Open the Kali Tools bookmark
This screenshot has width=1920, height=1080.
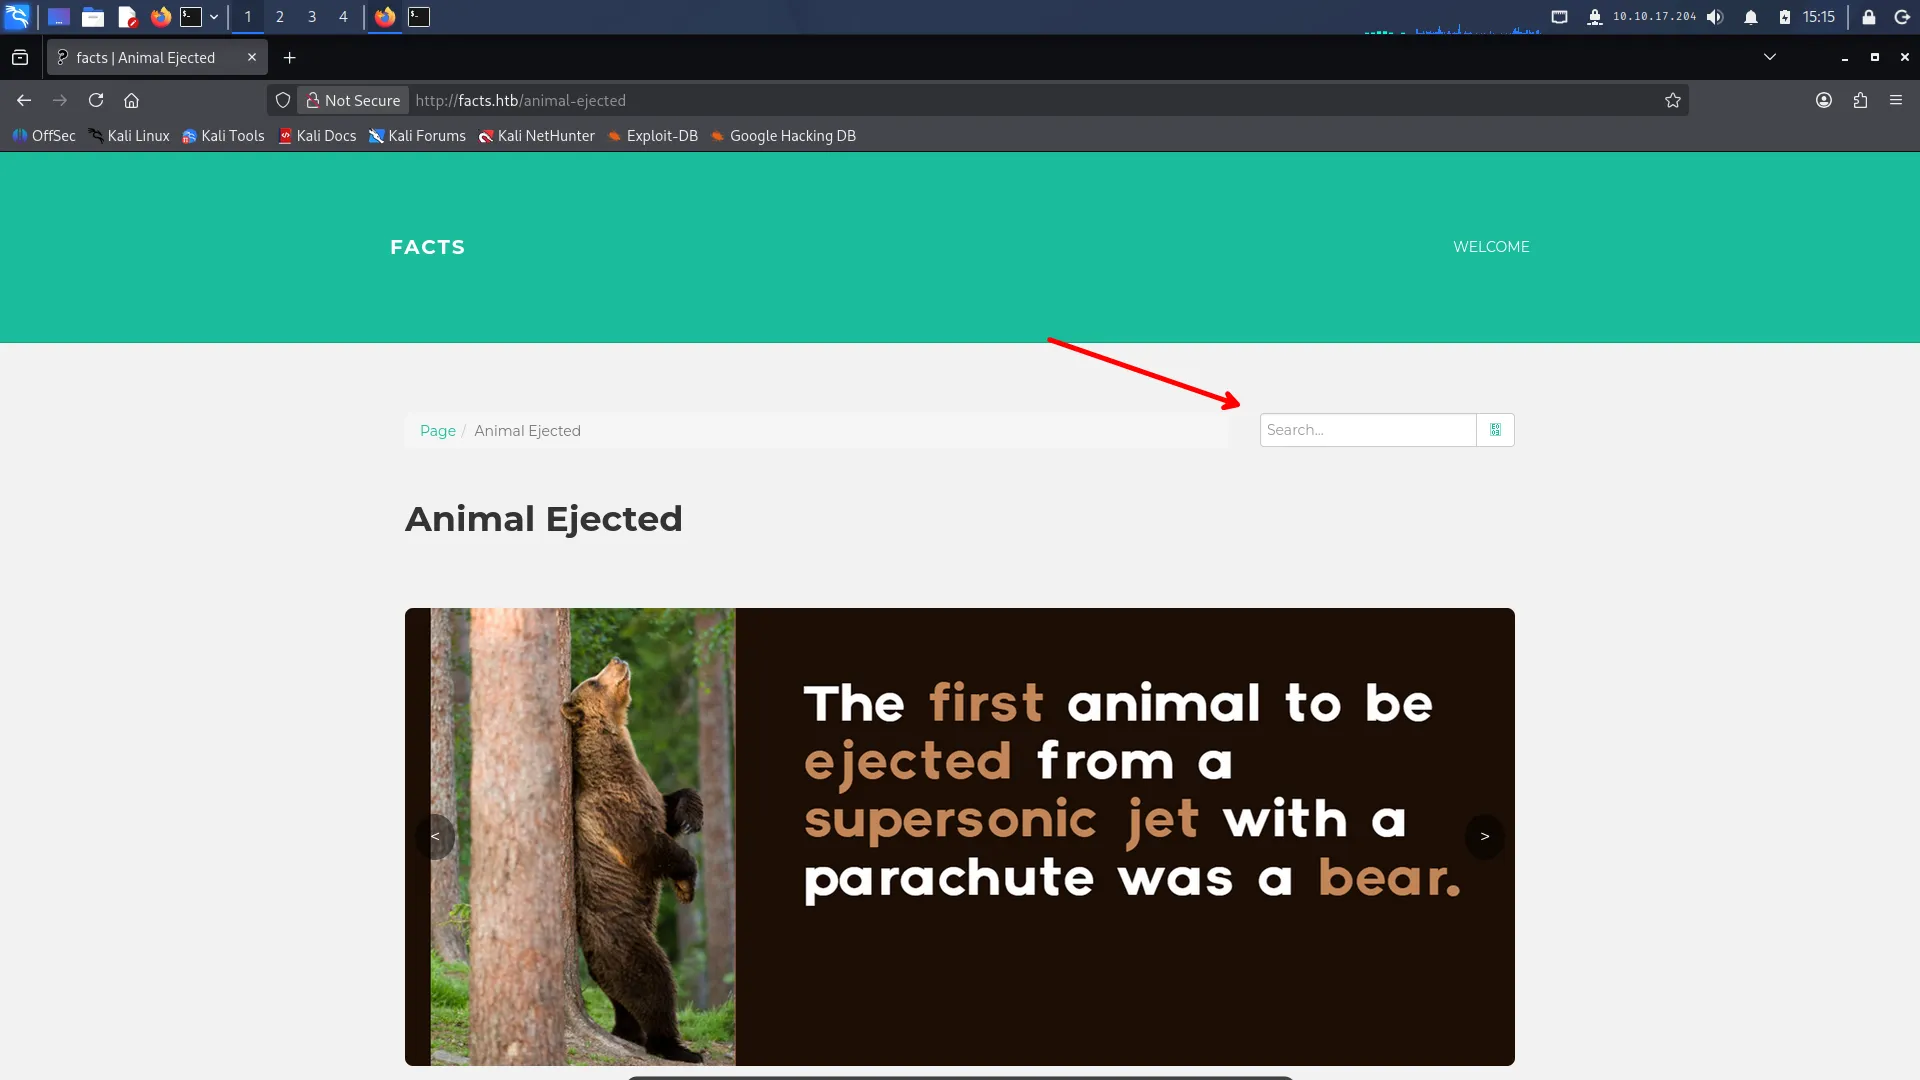pos(223,136)
